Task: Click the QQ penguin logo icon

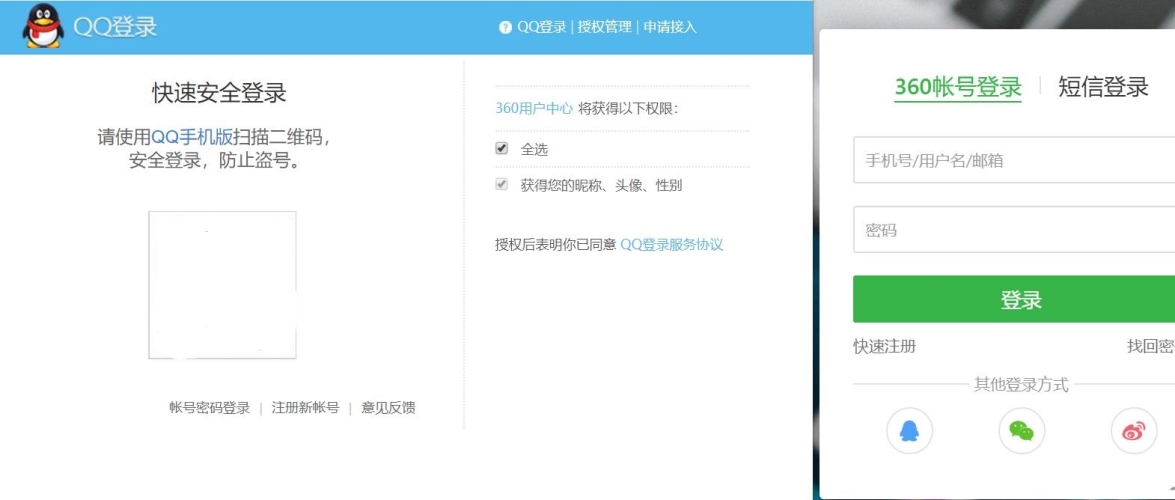Action: coord(43,26)
